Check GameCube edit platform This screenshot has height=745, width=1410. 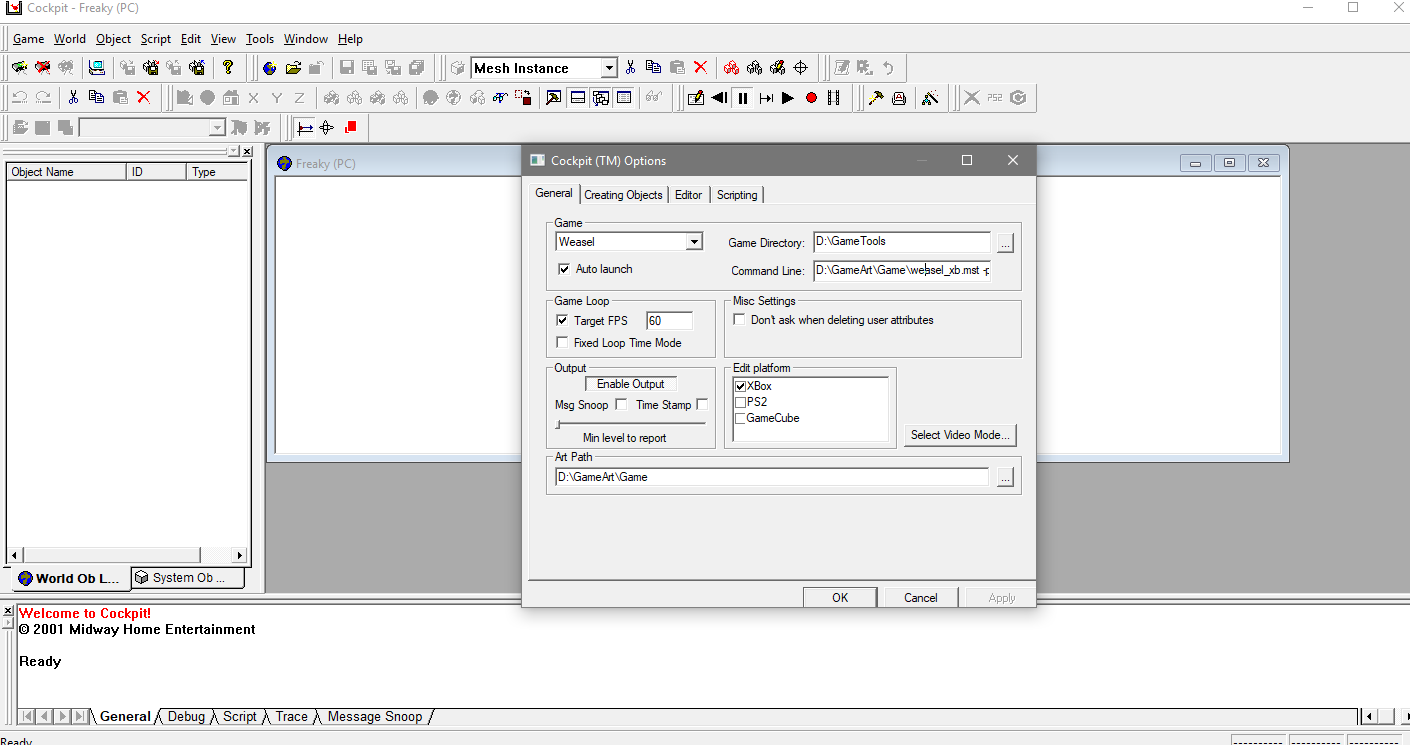click(741, 418)
